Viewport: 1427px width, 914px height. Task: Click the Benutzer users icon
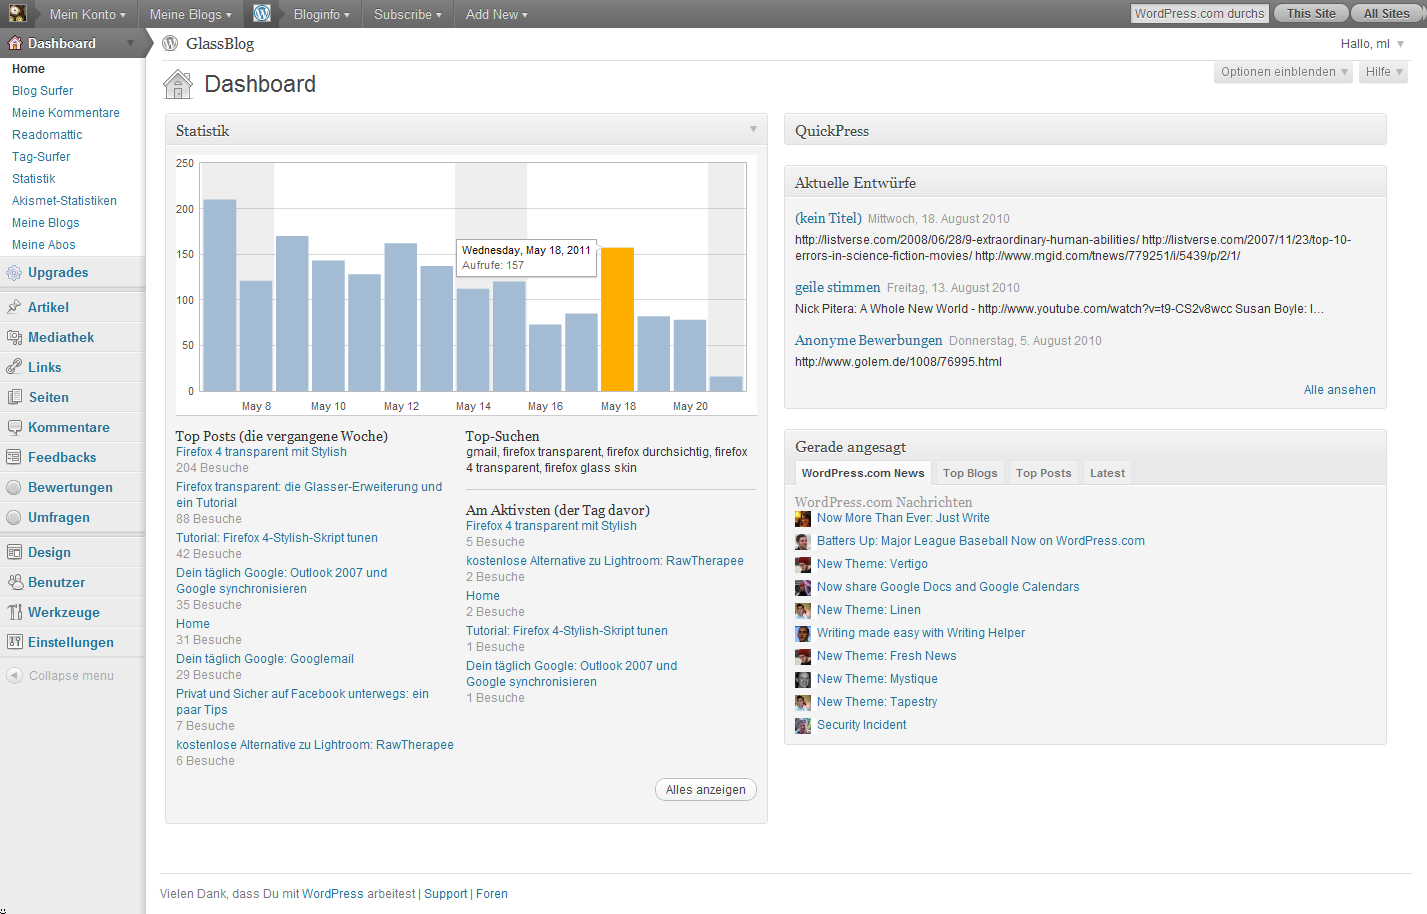[x=14, y=583]
